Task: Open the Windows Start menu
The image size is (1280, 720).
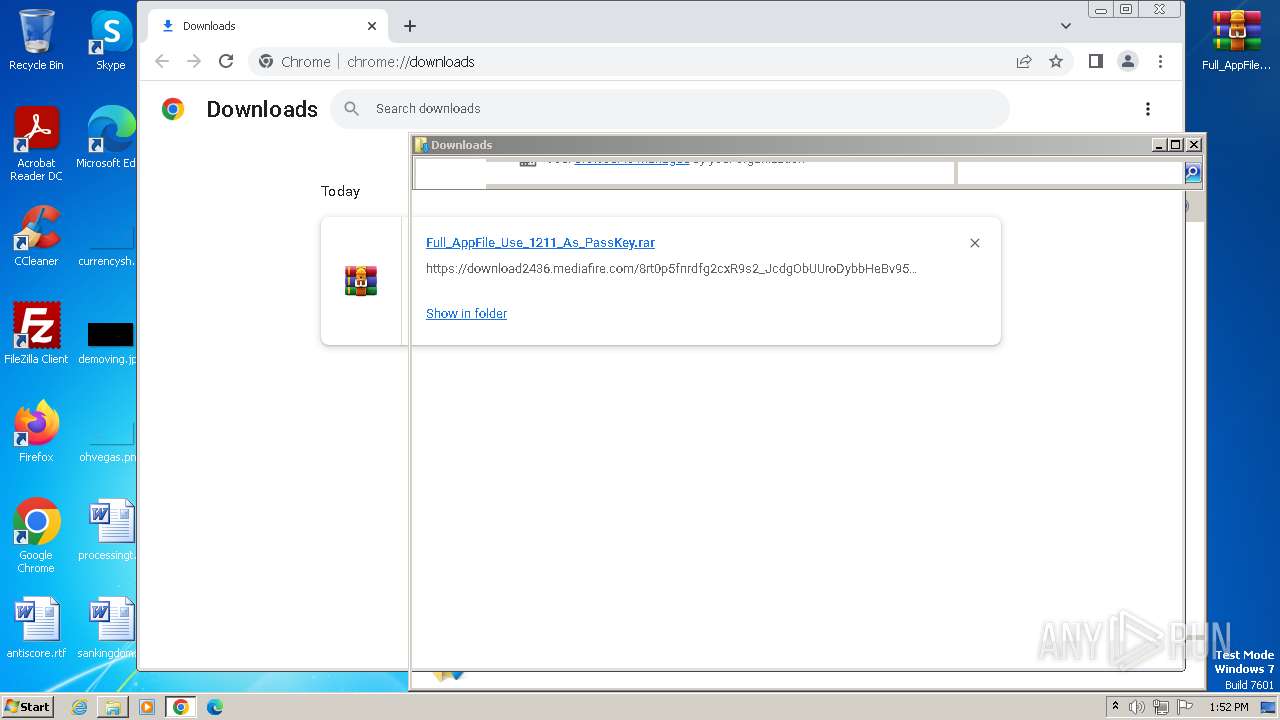Action: pos(27,706)
